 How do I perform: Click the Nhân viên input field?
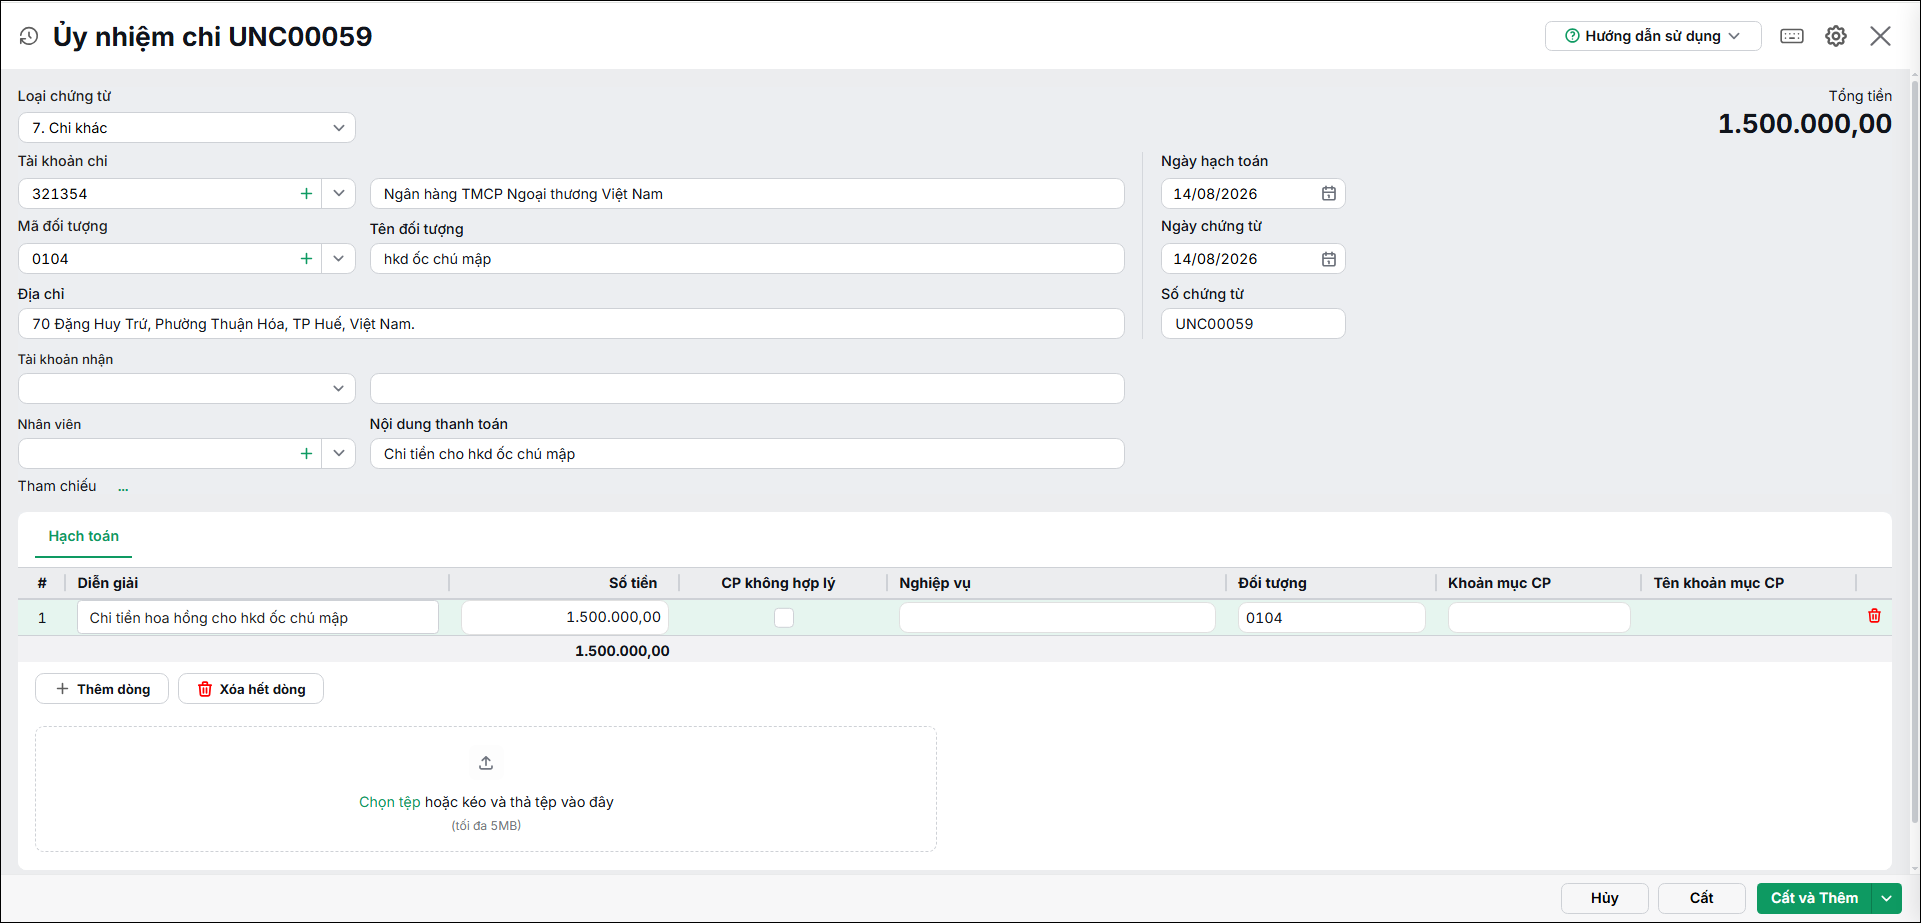pyautogui.click(x=158, y=454)
